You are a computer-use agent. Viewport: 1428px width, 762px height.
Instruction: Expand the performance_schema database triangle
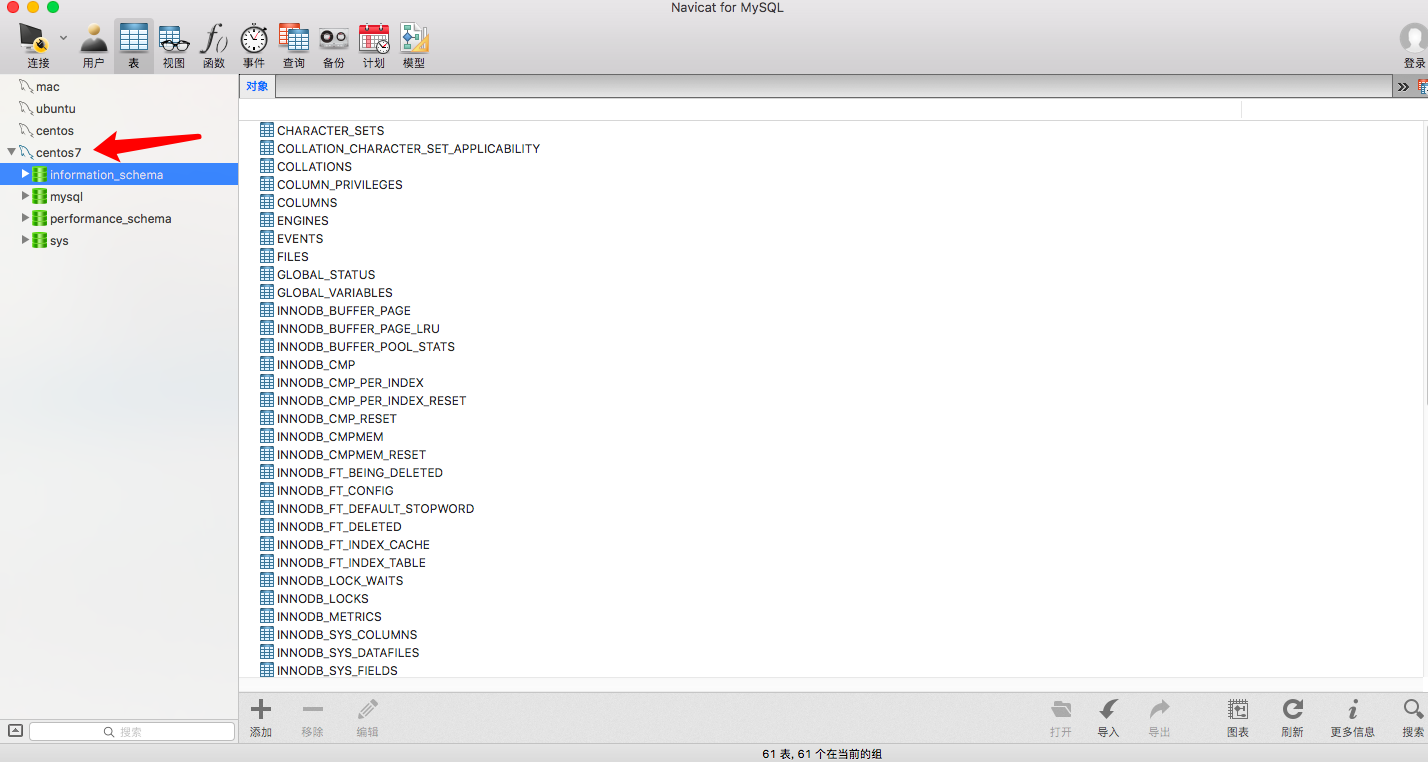(x=26, y=218)
